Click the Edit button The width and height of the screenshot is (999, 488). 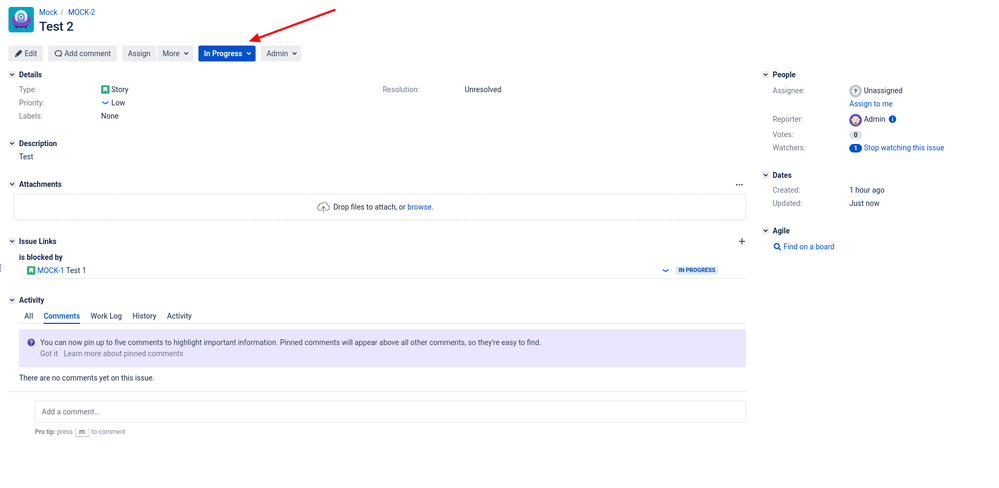26,54
